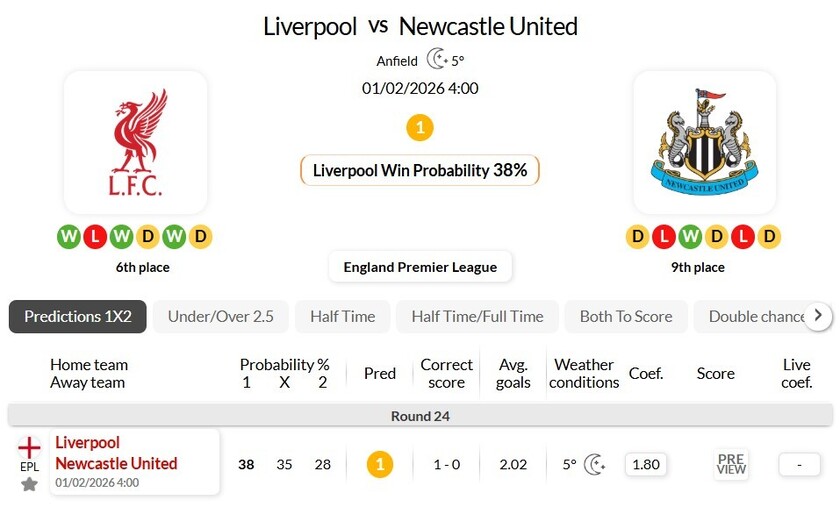Click the orange prediction circle in the Pred column
The image size is (840, 507).
click(x=380, y=464)
